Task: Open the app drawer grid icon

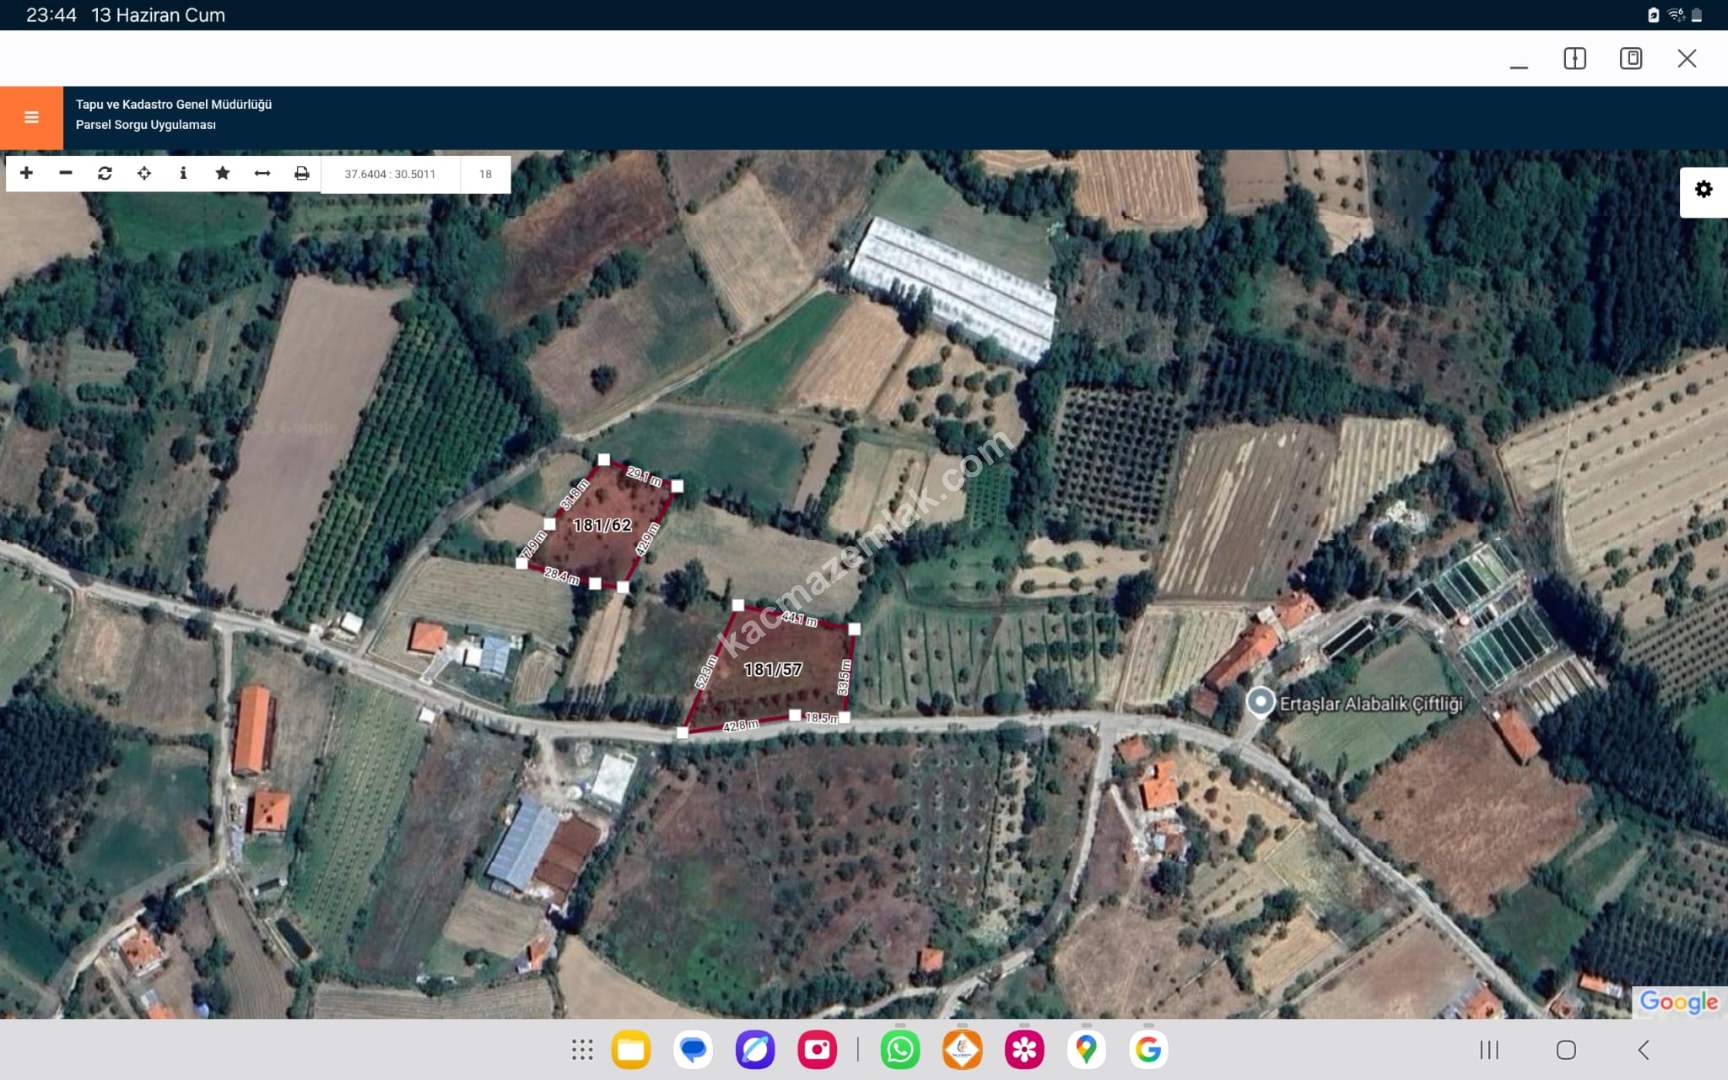Action: click(x=582, y=1049)
